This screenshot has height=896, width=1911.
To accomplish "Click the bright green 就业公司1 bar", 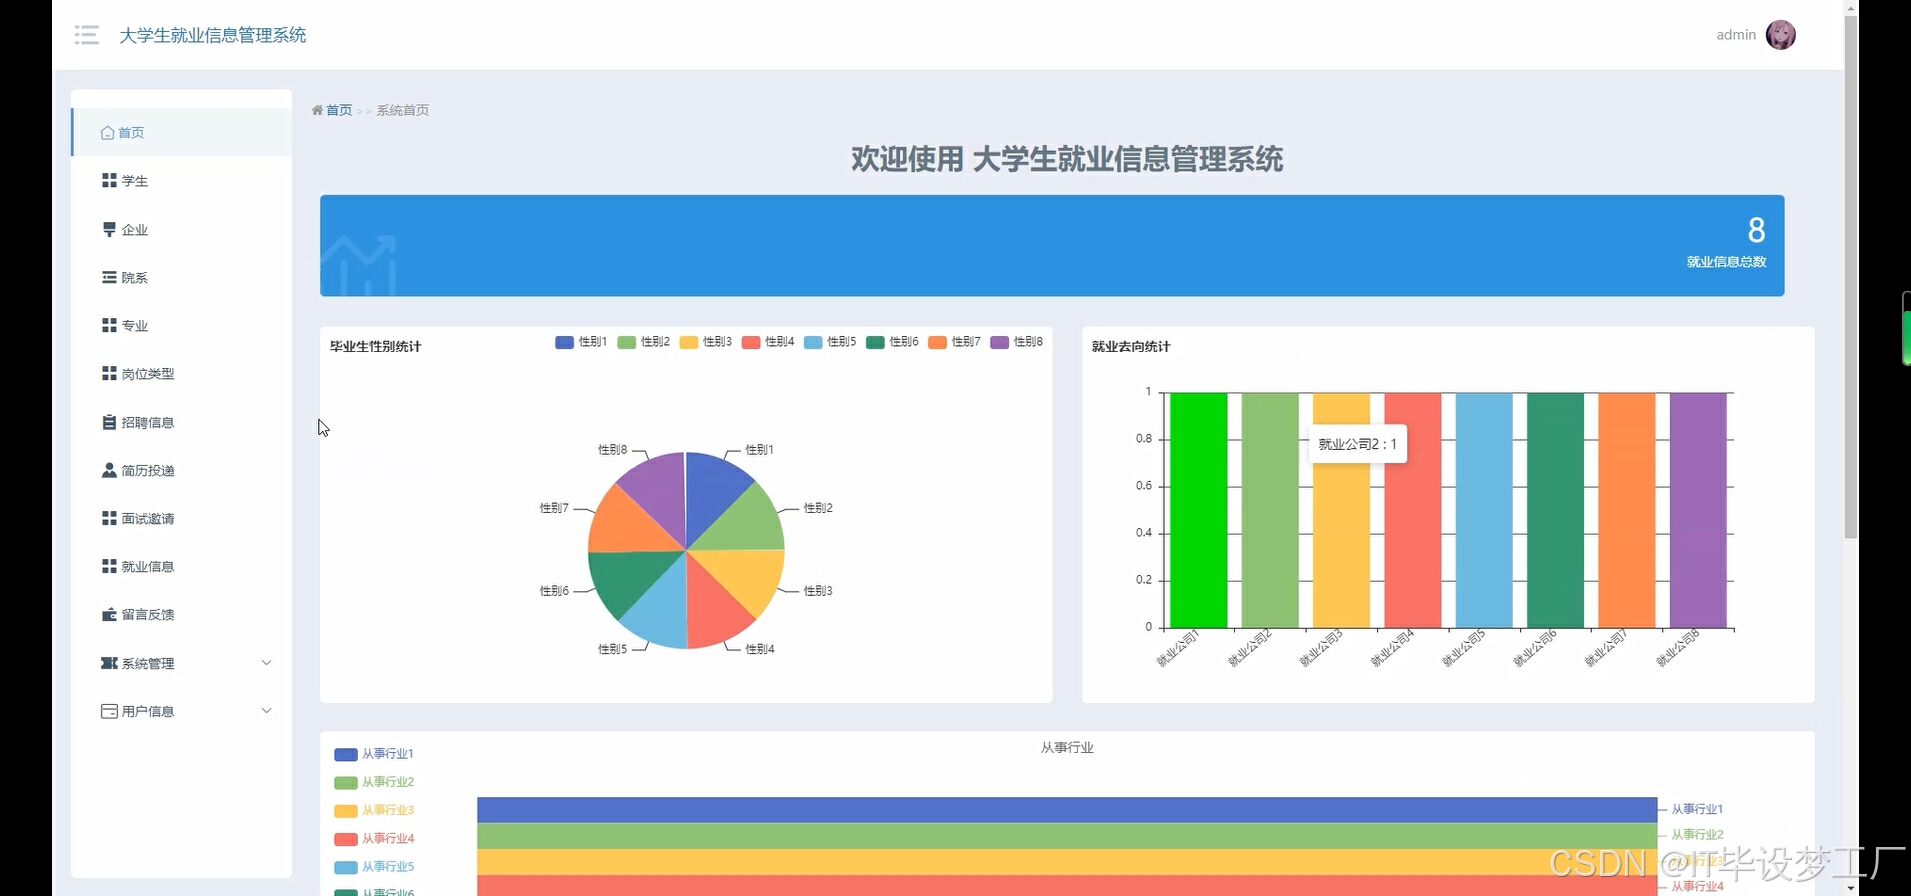I will pyautogui.click(x=1198, y=510).
